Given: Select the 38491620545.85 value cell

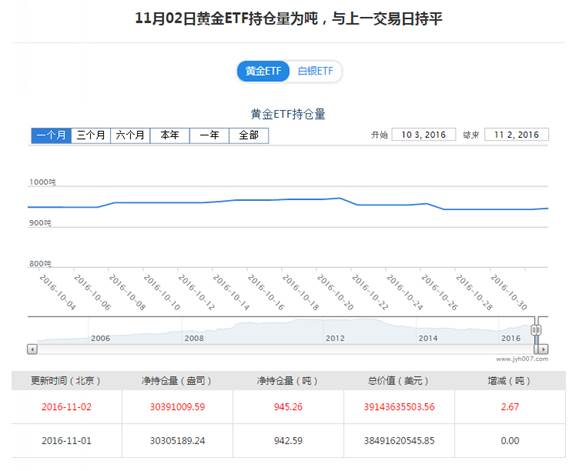Looking at the screenshot, I should click(x=399, y=441).
